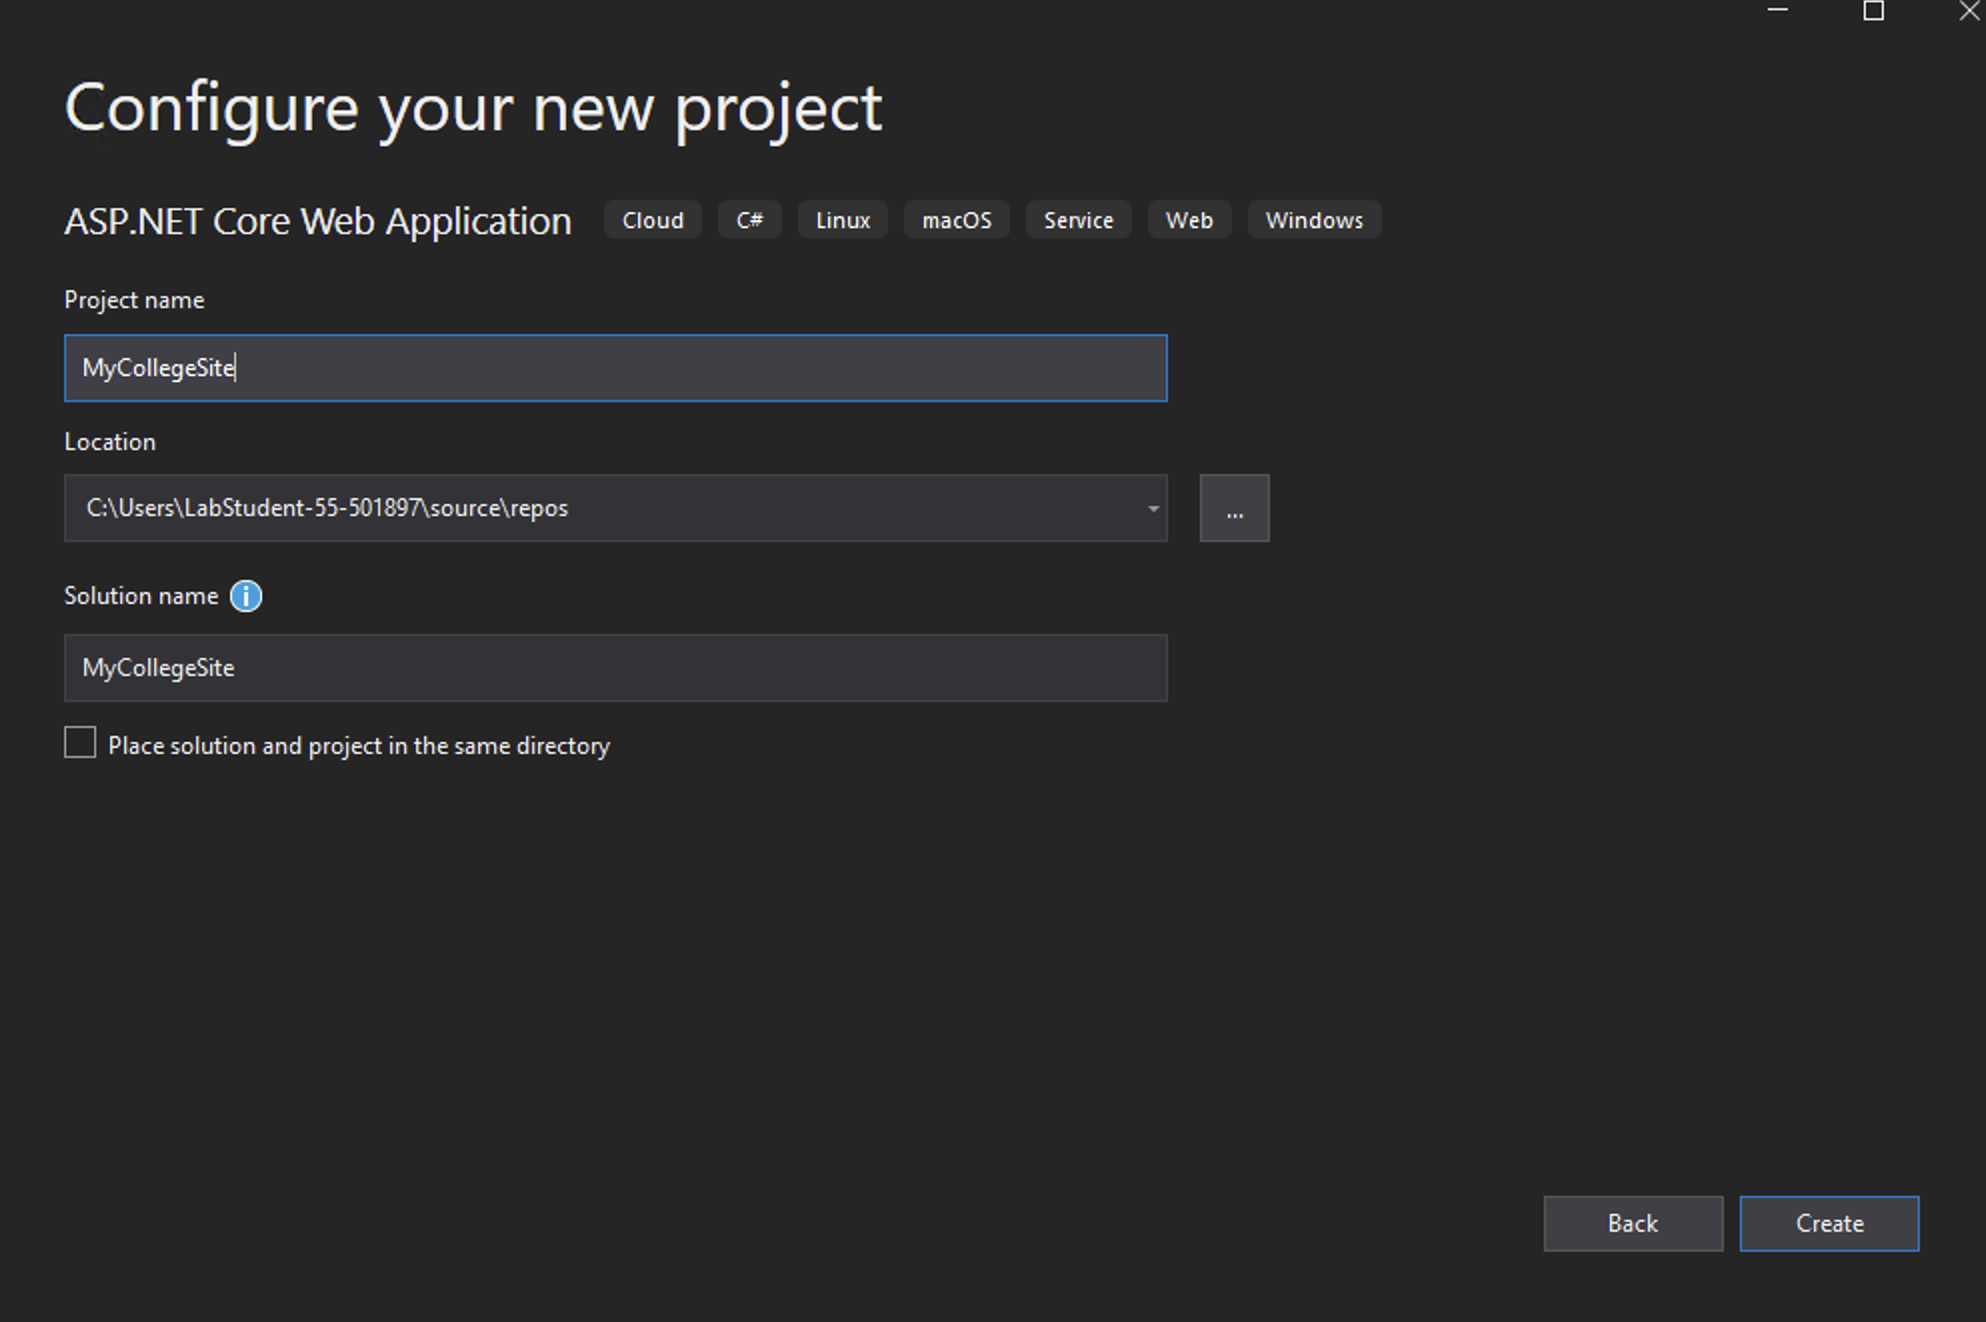
Task: Enable placing solution and project in same directory
Action: tap(80, 743)
